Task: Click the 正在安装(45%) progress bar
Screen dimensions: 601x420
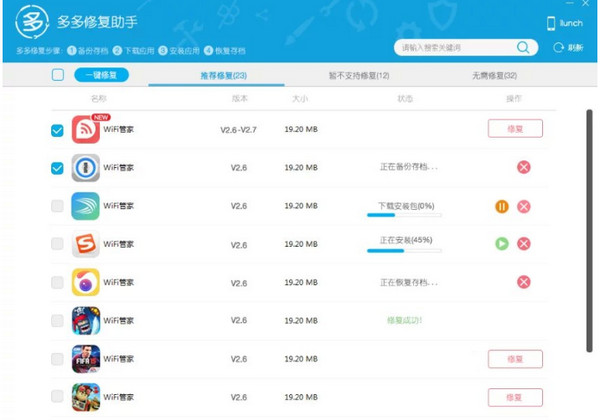Action: [x=404, y=251]
